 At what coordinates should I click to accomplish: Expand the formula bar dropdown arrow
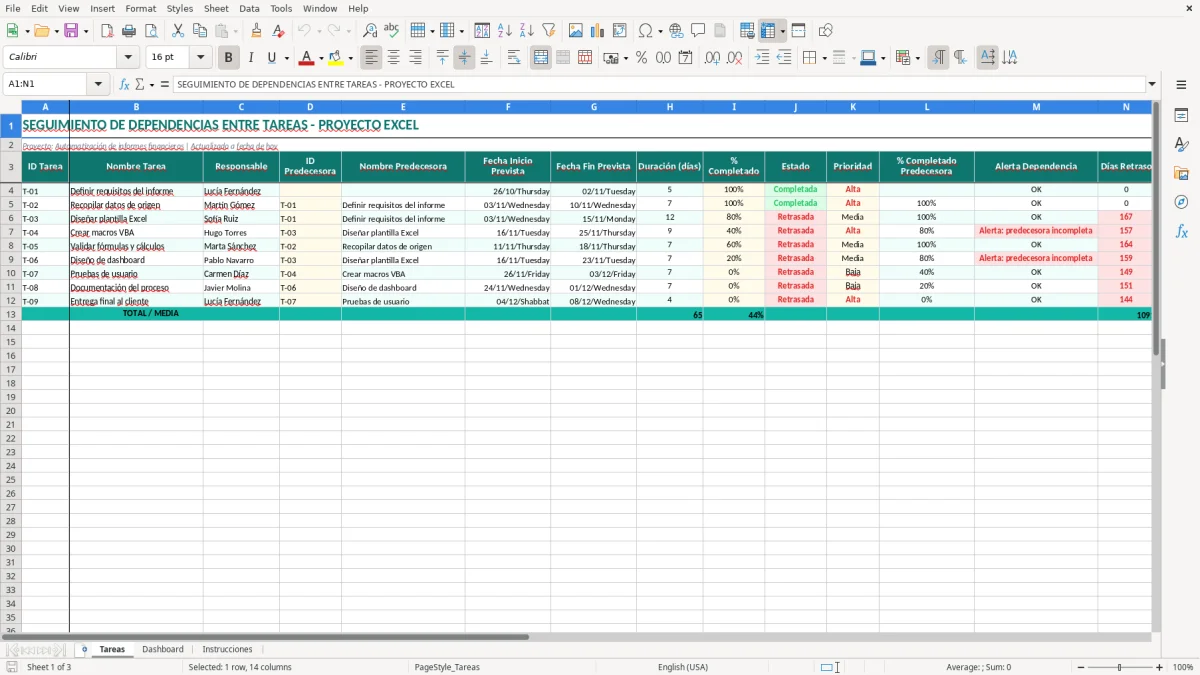[x=1152, y=84]
